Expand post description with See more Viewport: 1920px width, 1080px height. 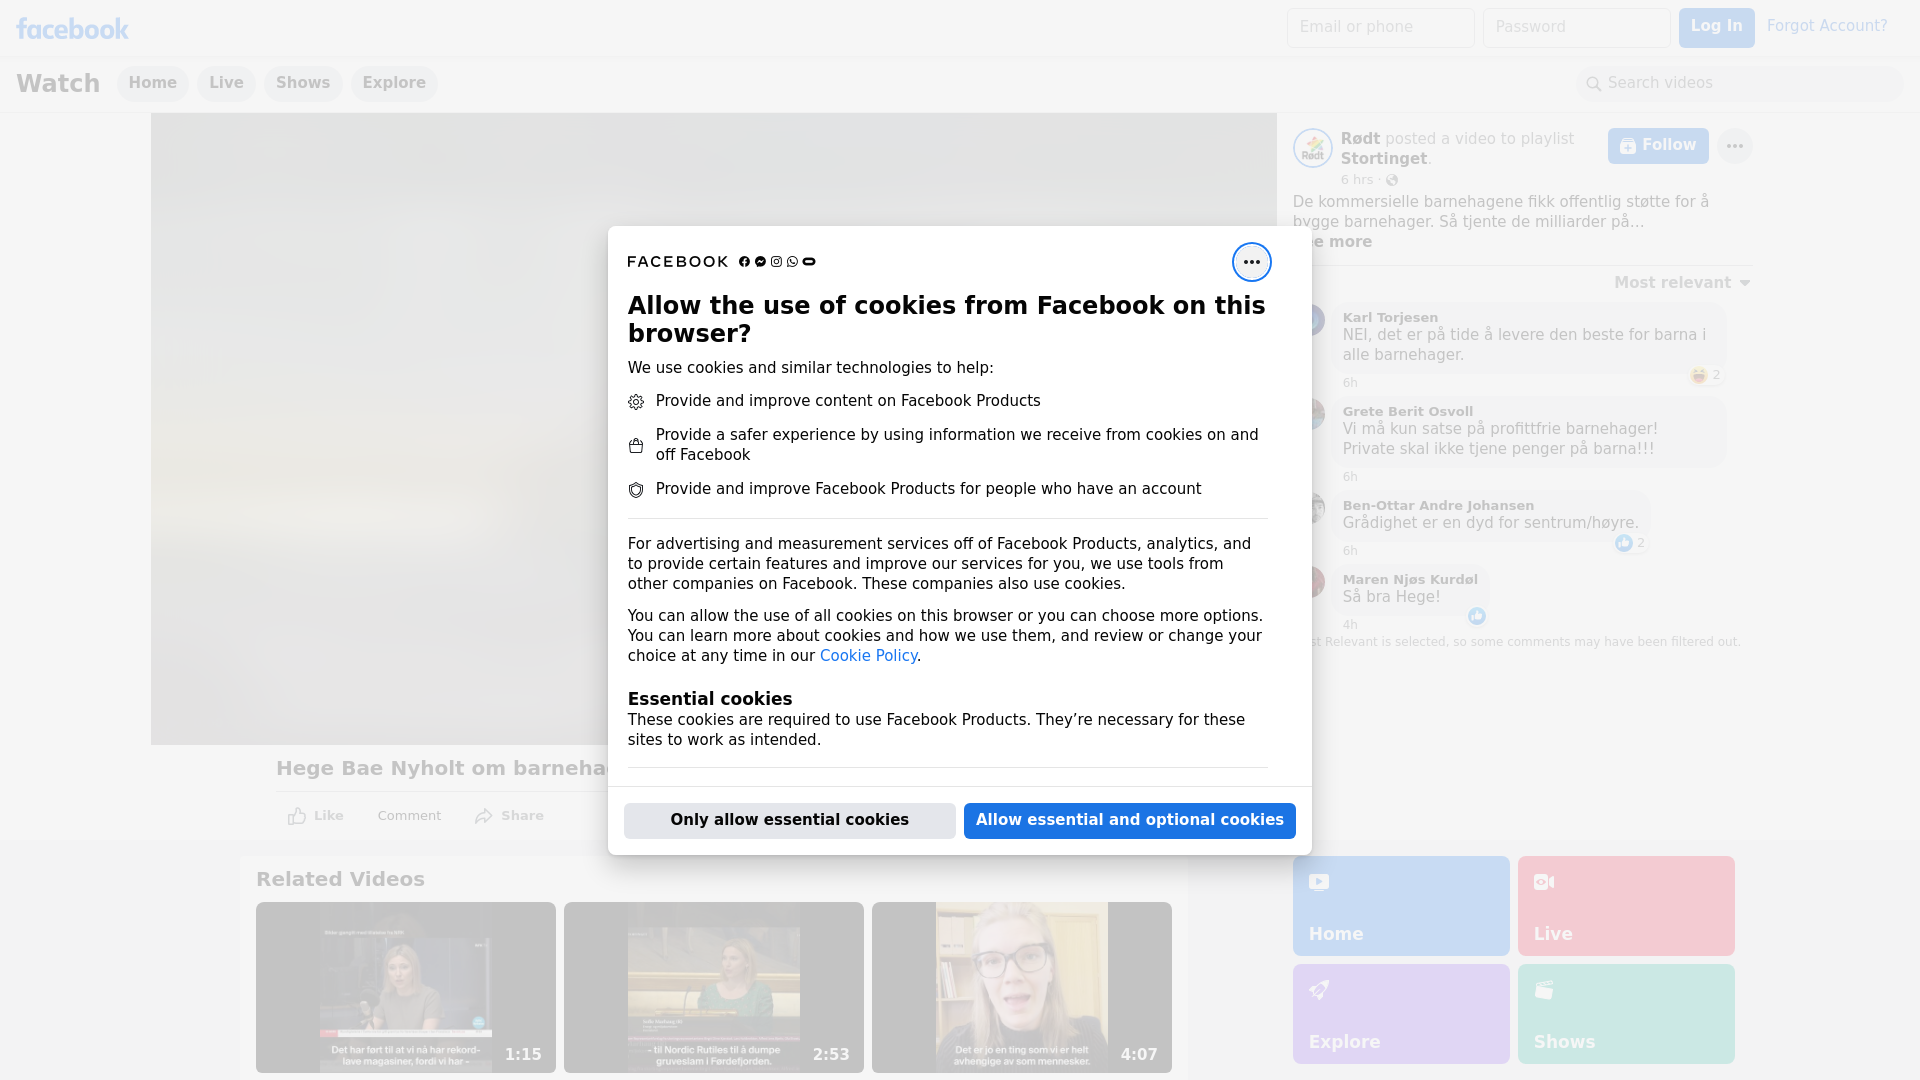tap(1345, 242)
